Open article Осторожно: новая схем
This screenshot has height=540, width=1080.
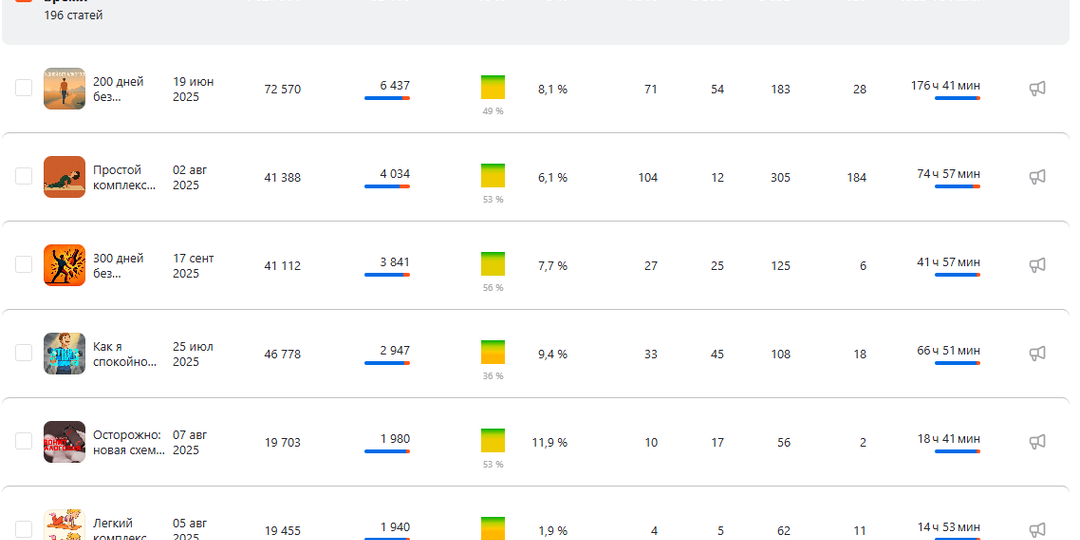pyautogui.click(x=129, y=442)
